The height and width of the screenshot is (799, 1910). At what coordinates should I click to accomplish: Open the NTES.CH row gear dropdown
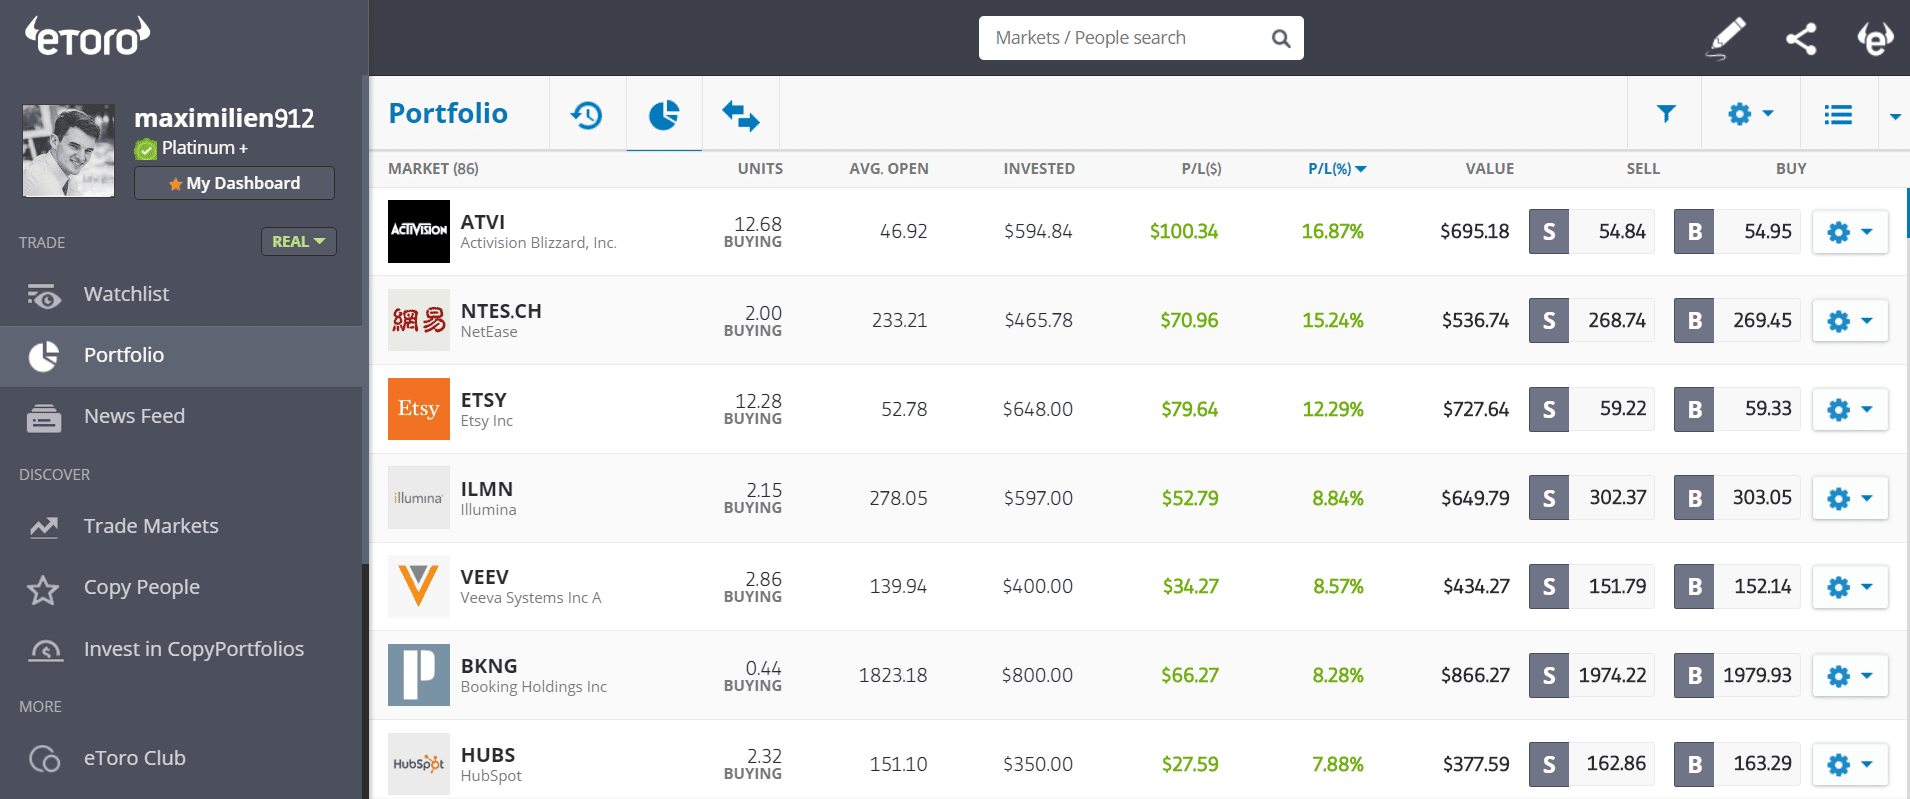coord(1850,321)
